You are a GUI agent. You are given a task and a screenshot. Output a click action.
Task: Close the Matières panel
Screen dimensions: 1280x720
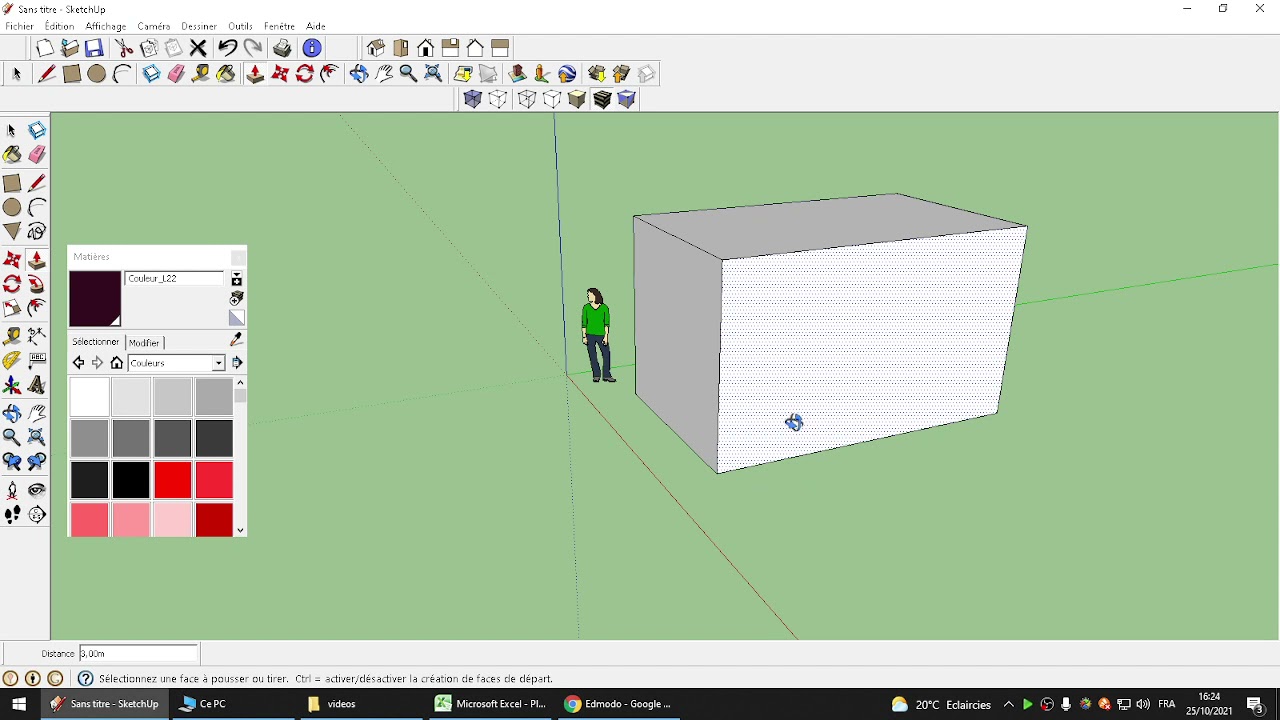pyautogui.click(x=237, y=257)
